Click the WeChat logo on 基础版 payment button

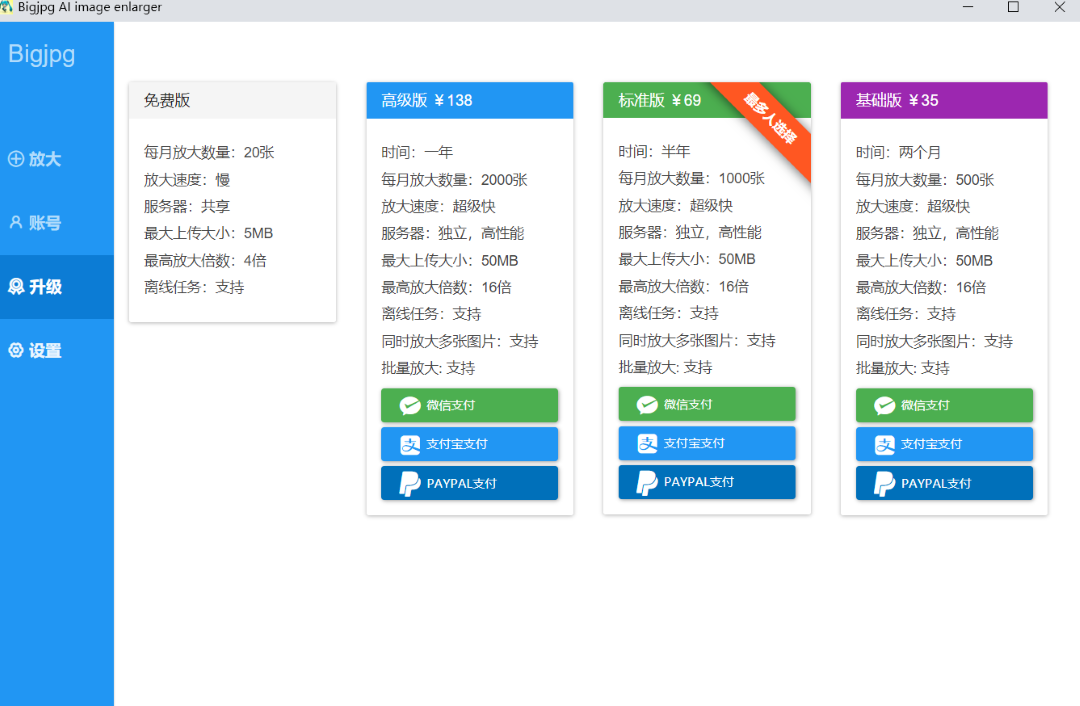point(884,405)
